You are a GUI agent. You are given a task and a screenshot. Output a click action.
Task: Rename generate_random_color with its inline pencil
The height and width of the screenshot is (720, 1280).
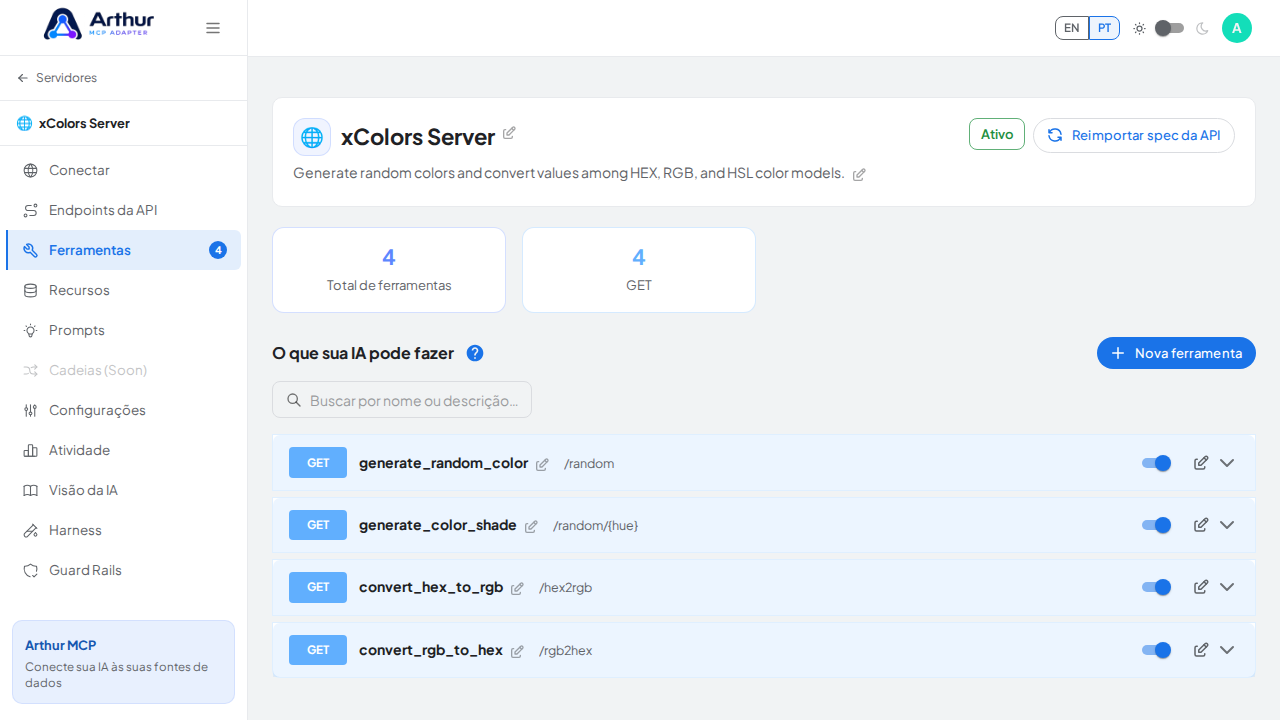542,464
